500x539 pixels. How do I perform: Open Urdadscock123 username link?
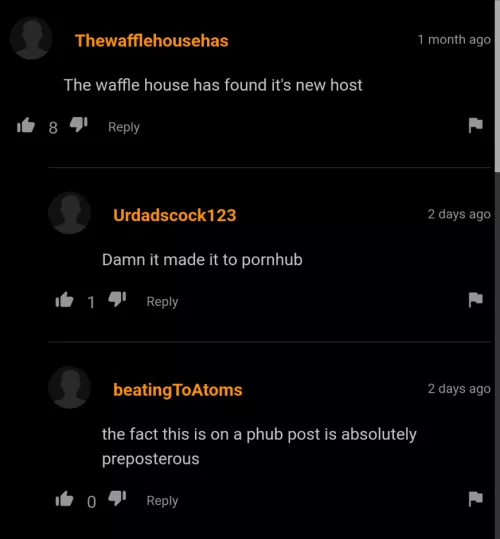point(175,215)
